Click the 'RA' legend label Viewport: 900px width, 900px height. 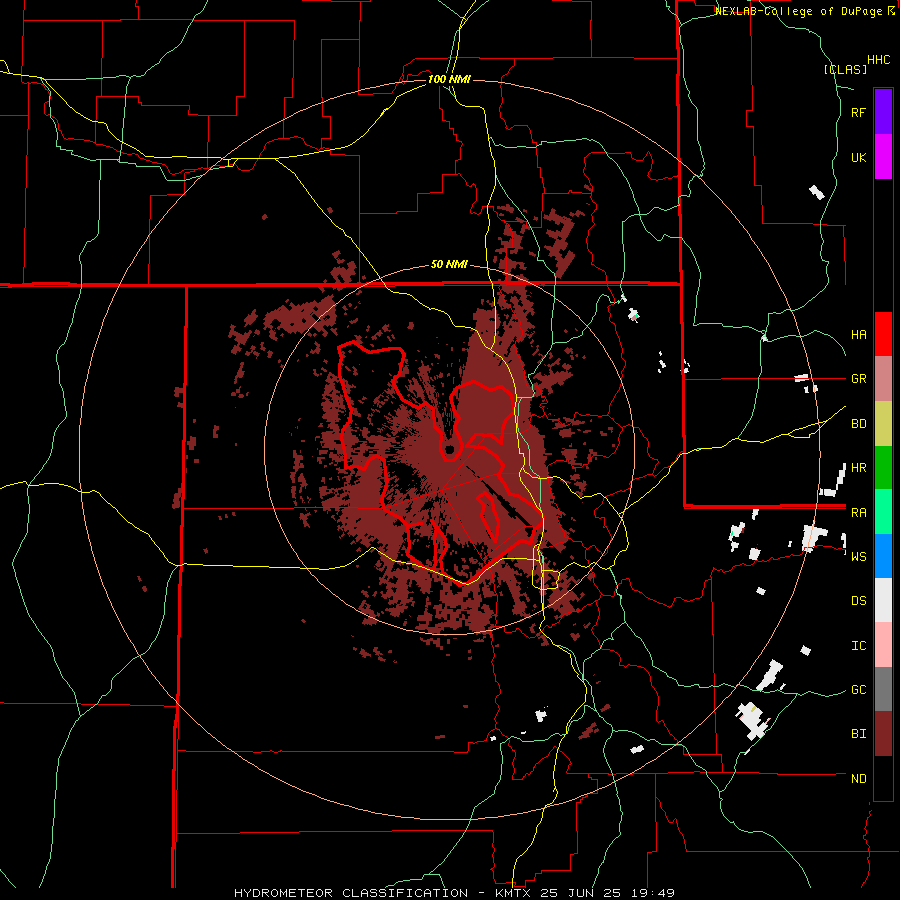858,513
